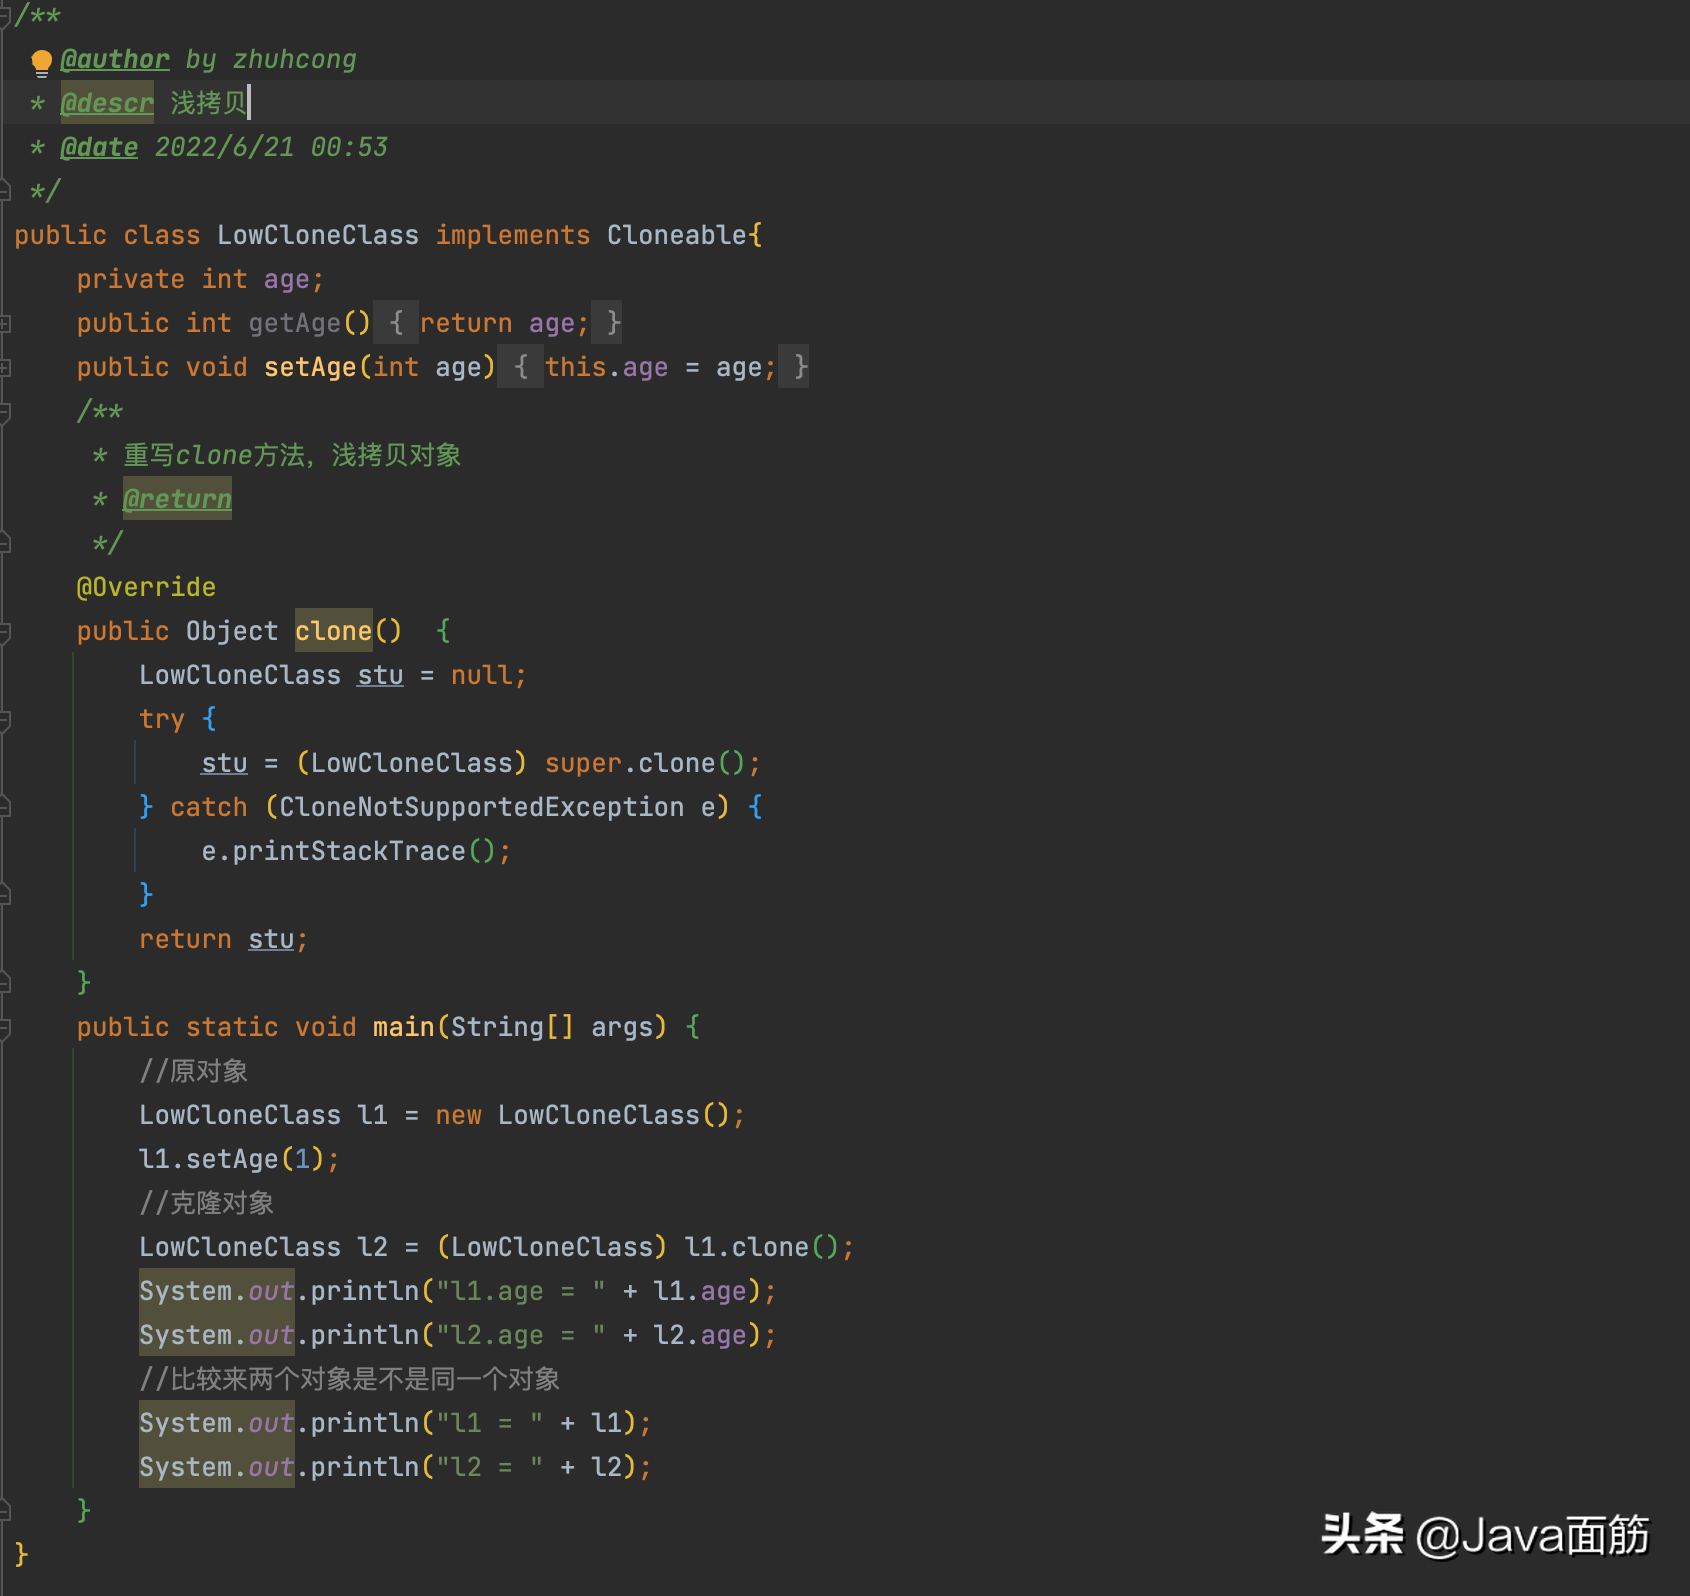The width and height of the screenshot is (1690, 1596).
Task: Click e.printStackTrace() call
Action: click(x=349, y=851)
